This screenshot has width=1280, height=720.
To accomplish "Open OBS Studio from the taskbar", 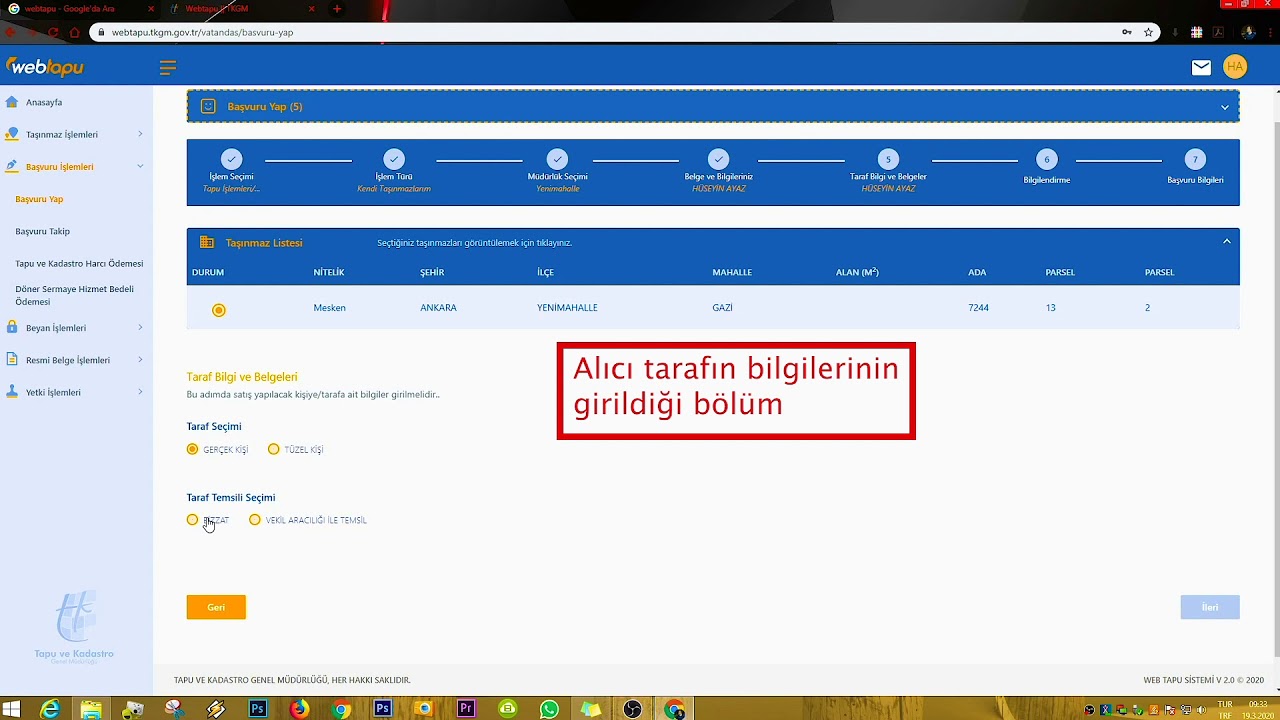I will click(x=632, y=709).
